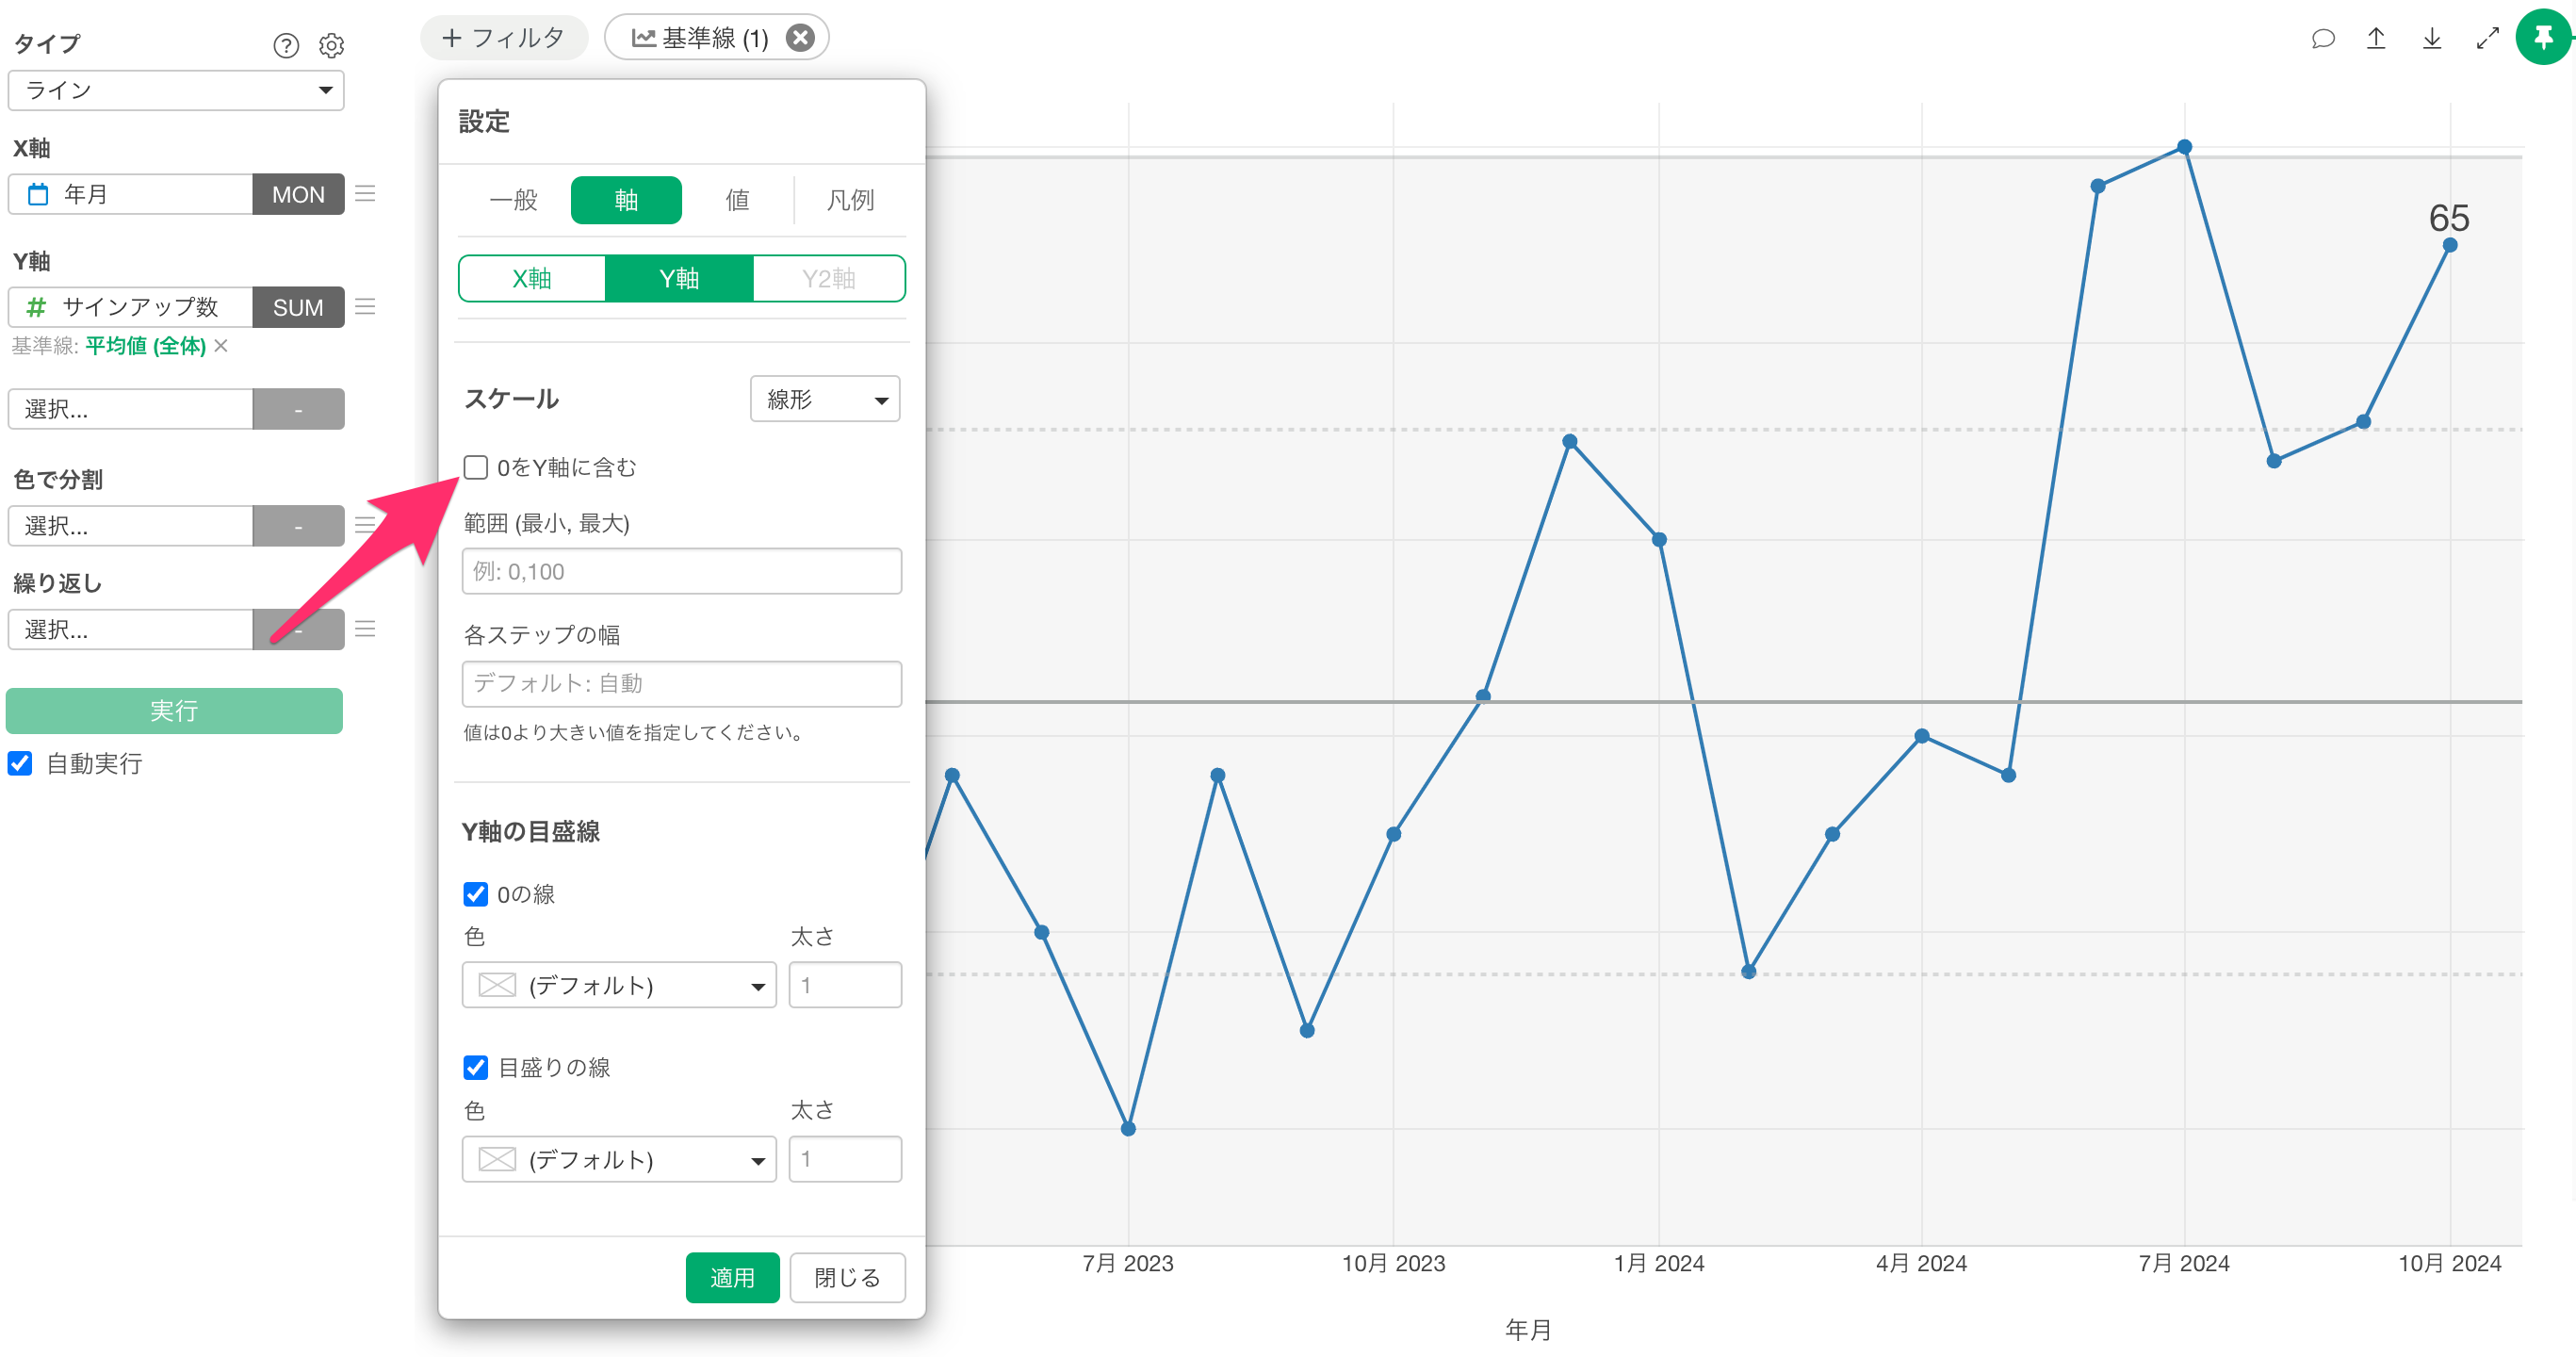Enable 0をY軸に含む checkbox

[476, 467]
